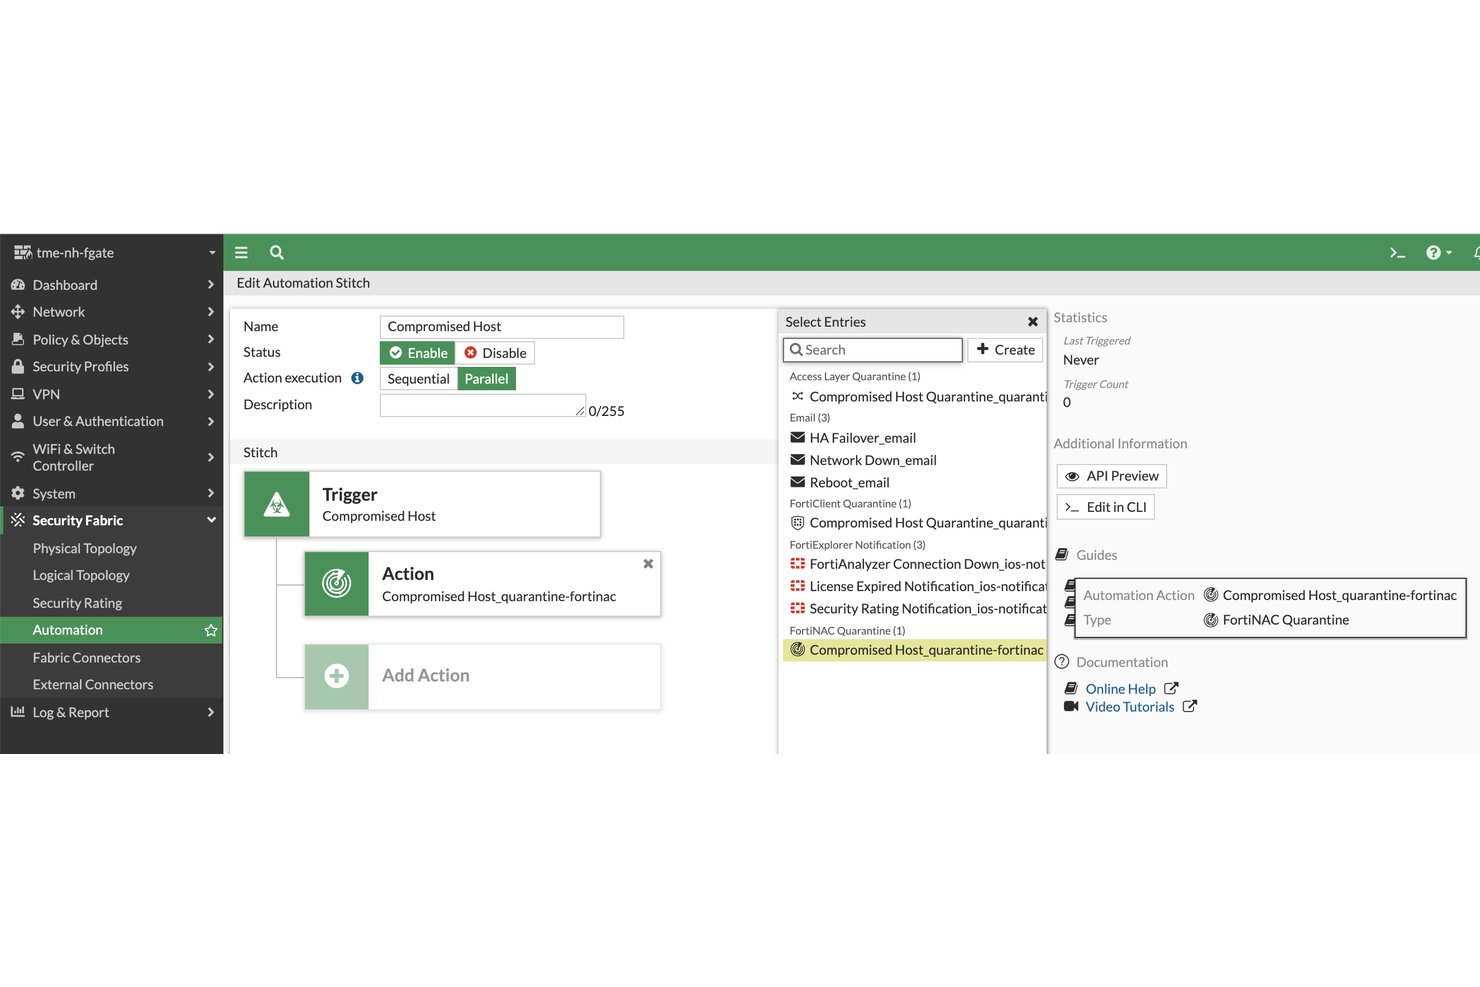Click the Security Profiles lock icon
The width and height of the screenshot is (1480, 987).
18,367
